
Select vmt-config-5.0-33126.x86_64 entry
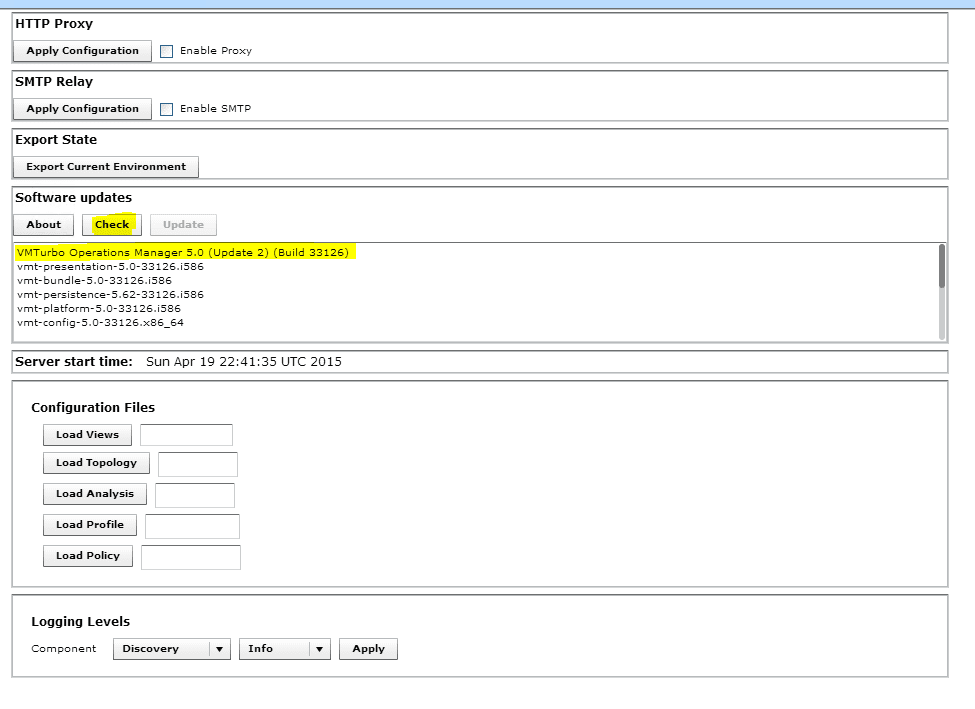(100, 322)
